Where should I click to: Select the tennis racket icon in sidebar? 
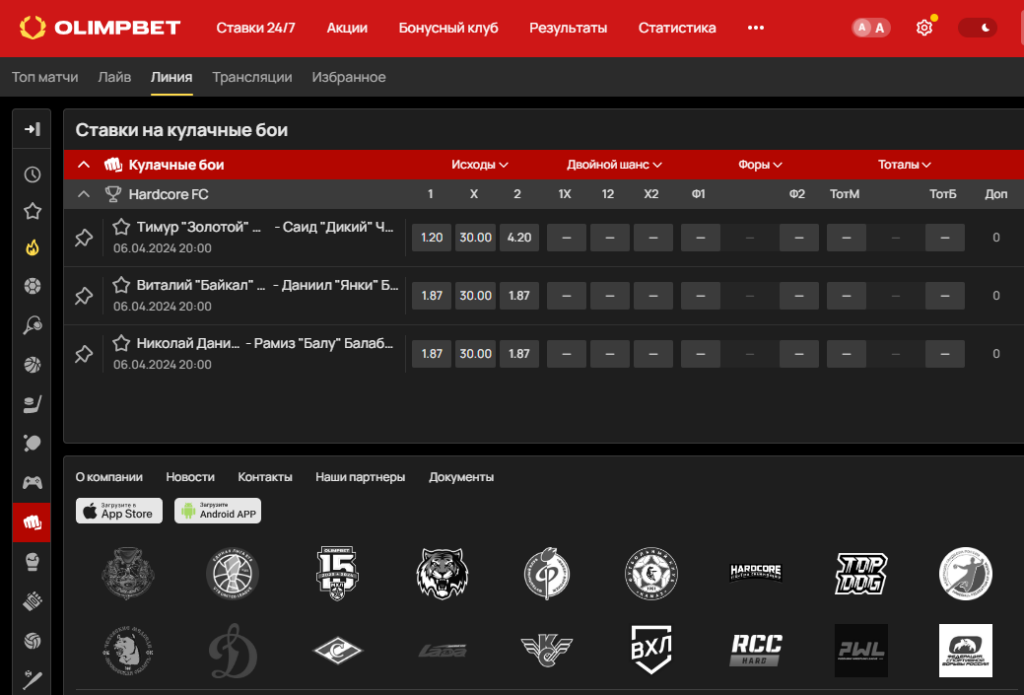click(32, 325)
